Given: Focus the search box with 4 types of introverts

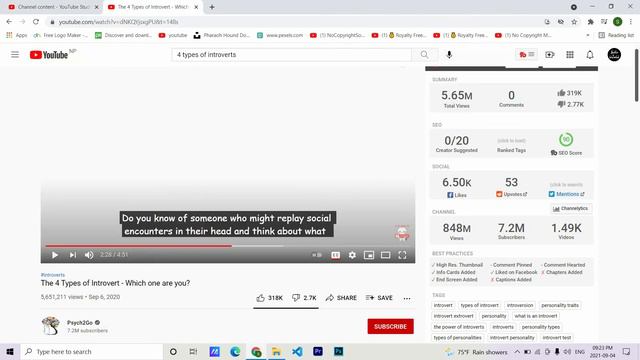Looking at the screenshot, I should [x=291, y=55].
